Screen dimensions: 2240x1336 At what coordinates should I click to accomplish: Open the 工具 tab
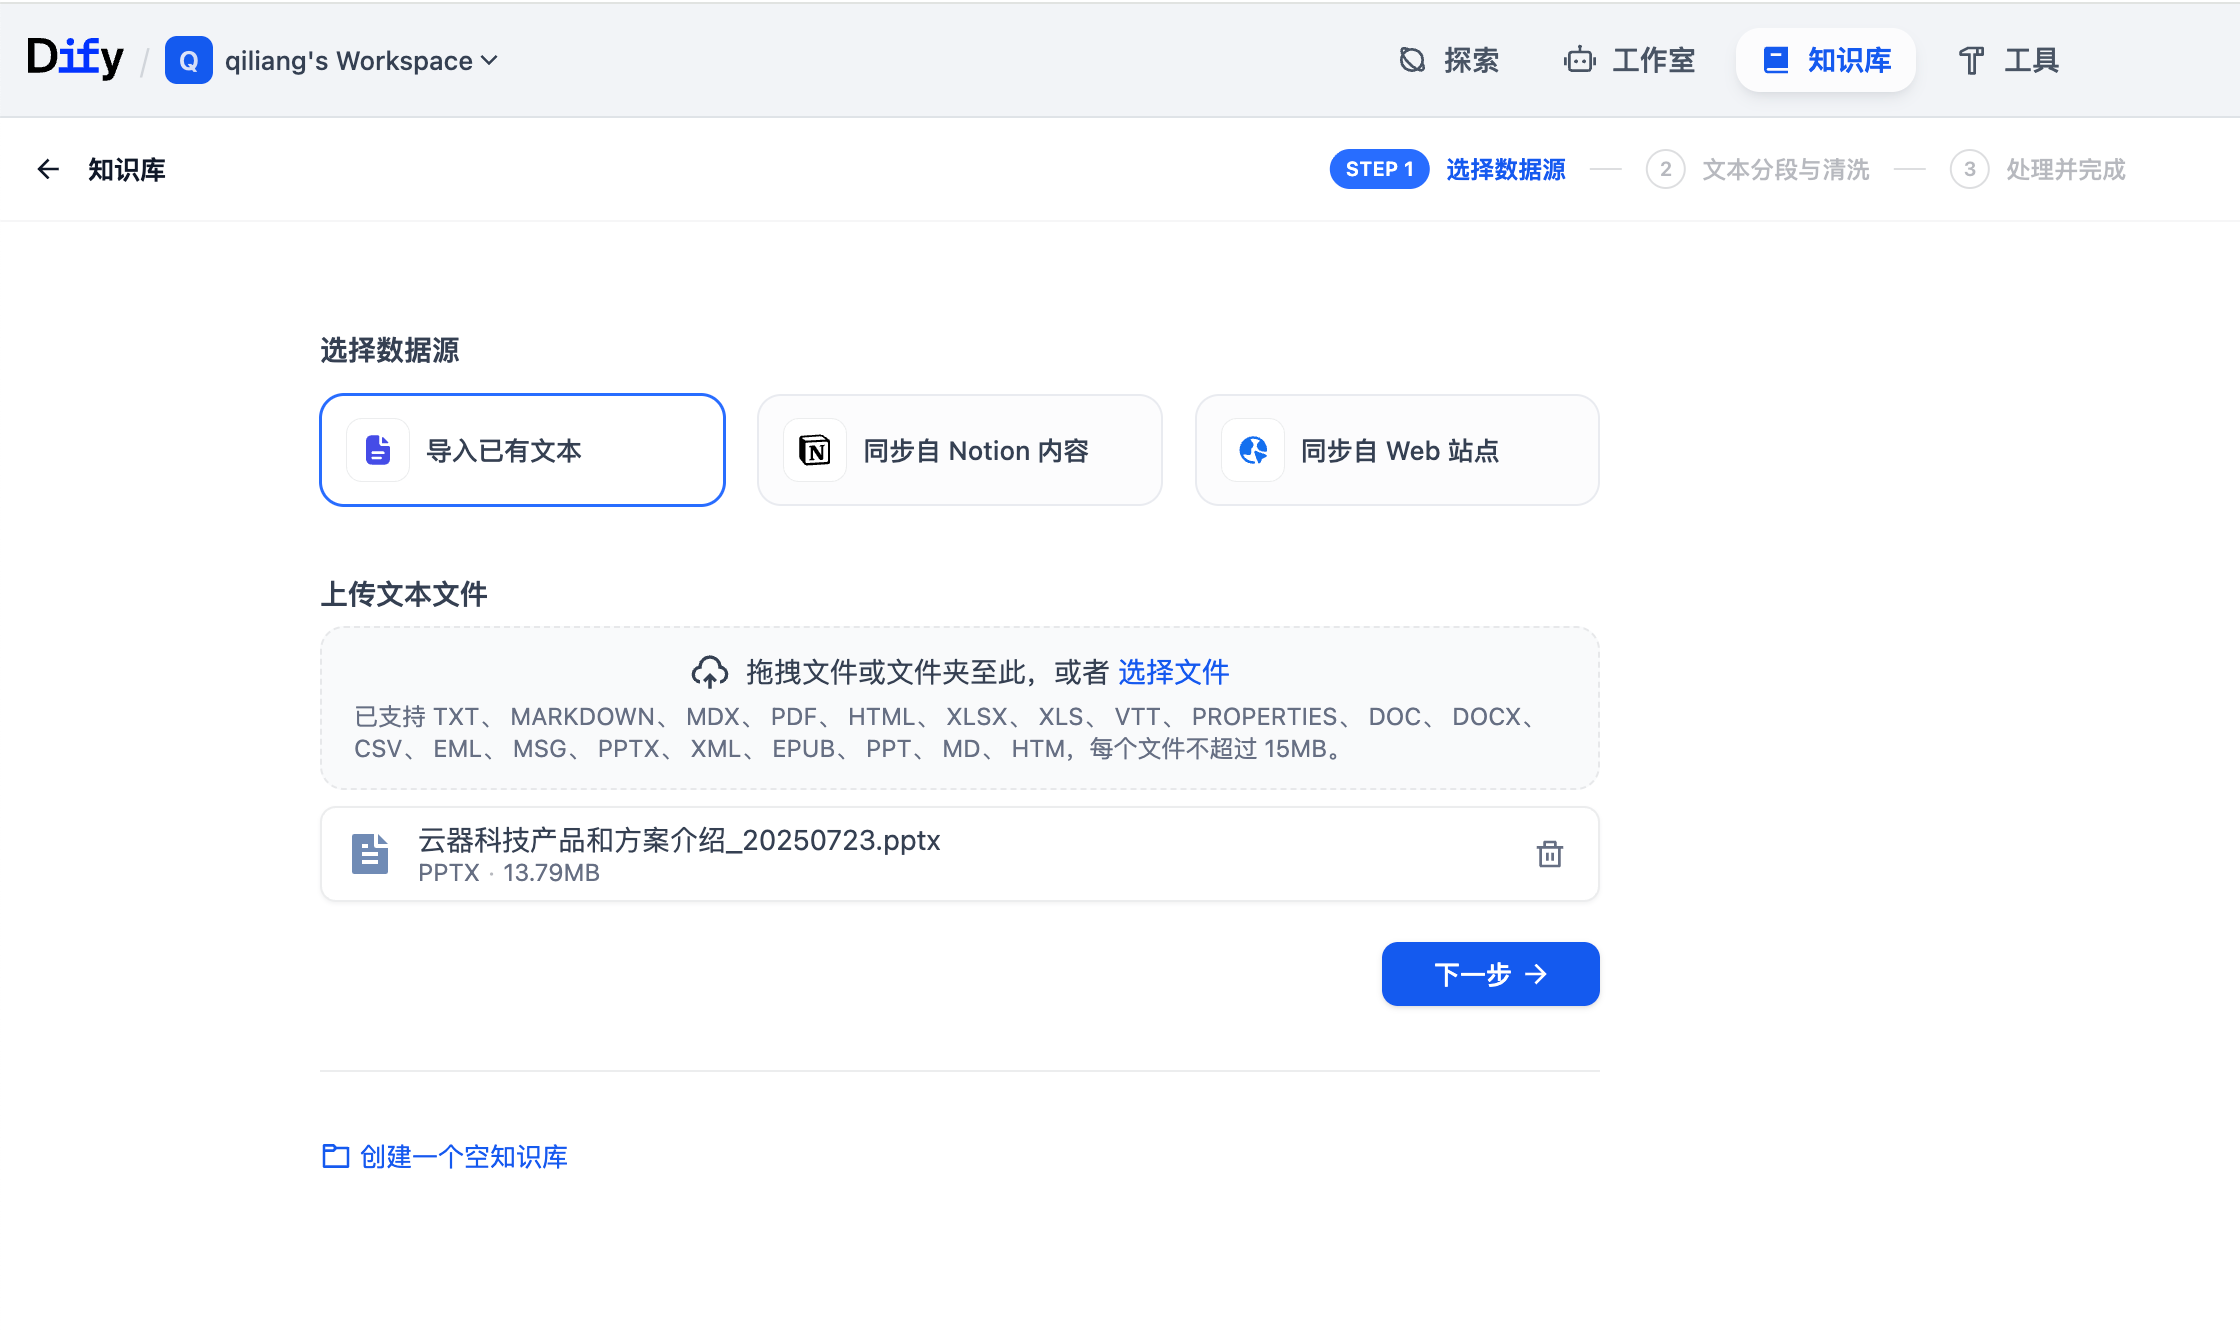pyautogui.click(x=2008, y=60)
